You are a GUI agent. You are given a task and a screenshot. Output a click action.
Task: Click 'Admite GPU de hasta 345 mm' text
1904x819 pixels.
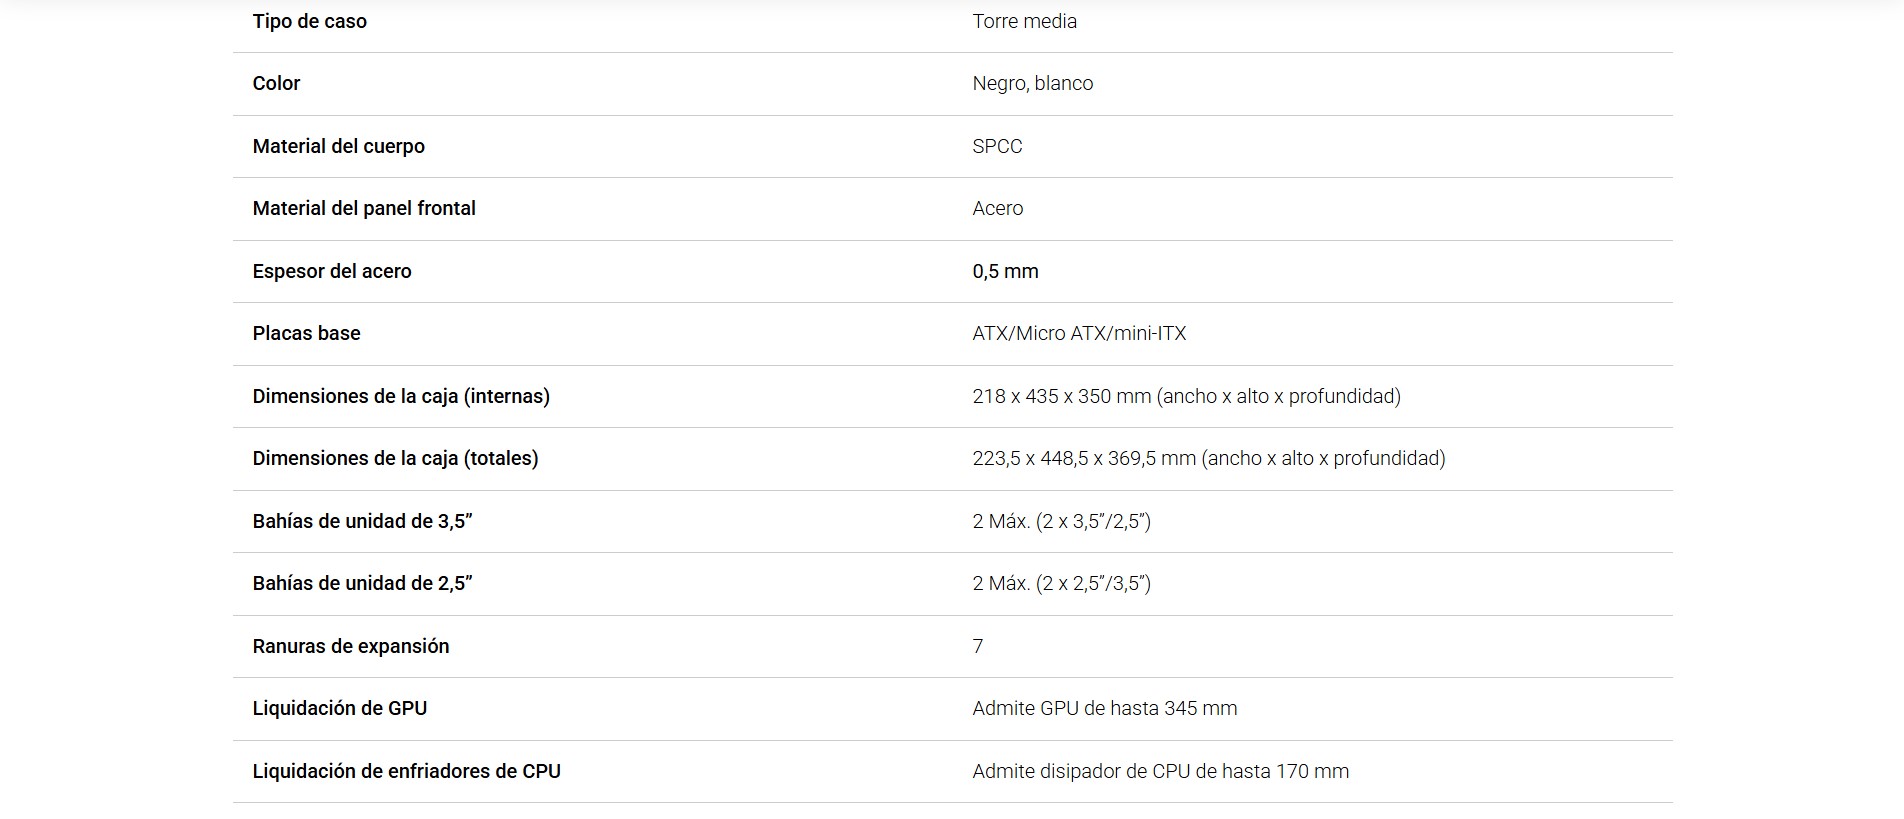1104,708
